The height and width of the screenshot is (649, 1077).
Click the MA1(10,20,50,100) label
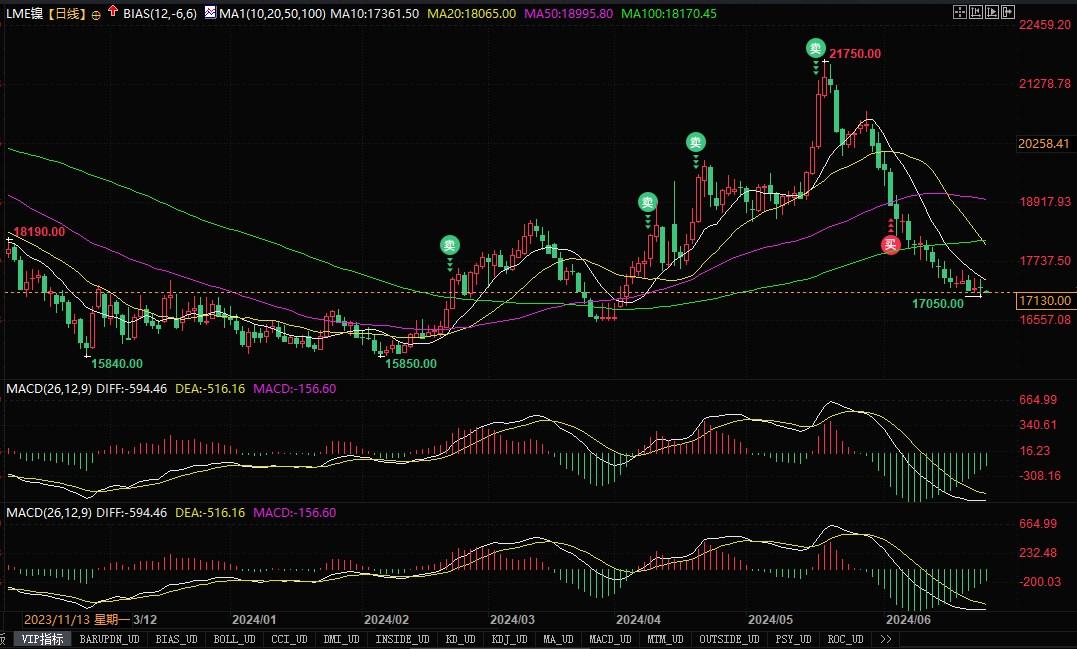(x=270, y=14)
